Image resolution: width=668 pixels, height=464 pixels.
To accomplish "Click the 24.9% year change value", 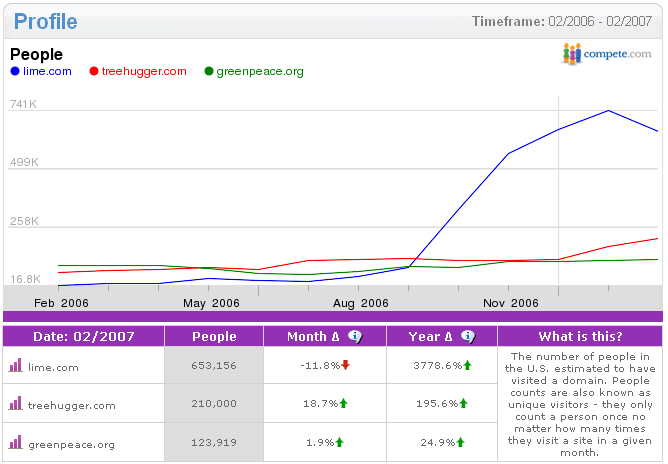I will (x=438, y=443).
